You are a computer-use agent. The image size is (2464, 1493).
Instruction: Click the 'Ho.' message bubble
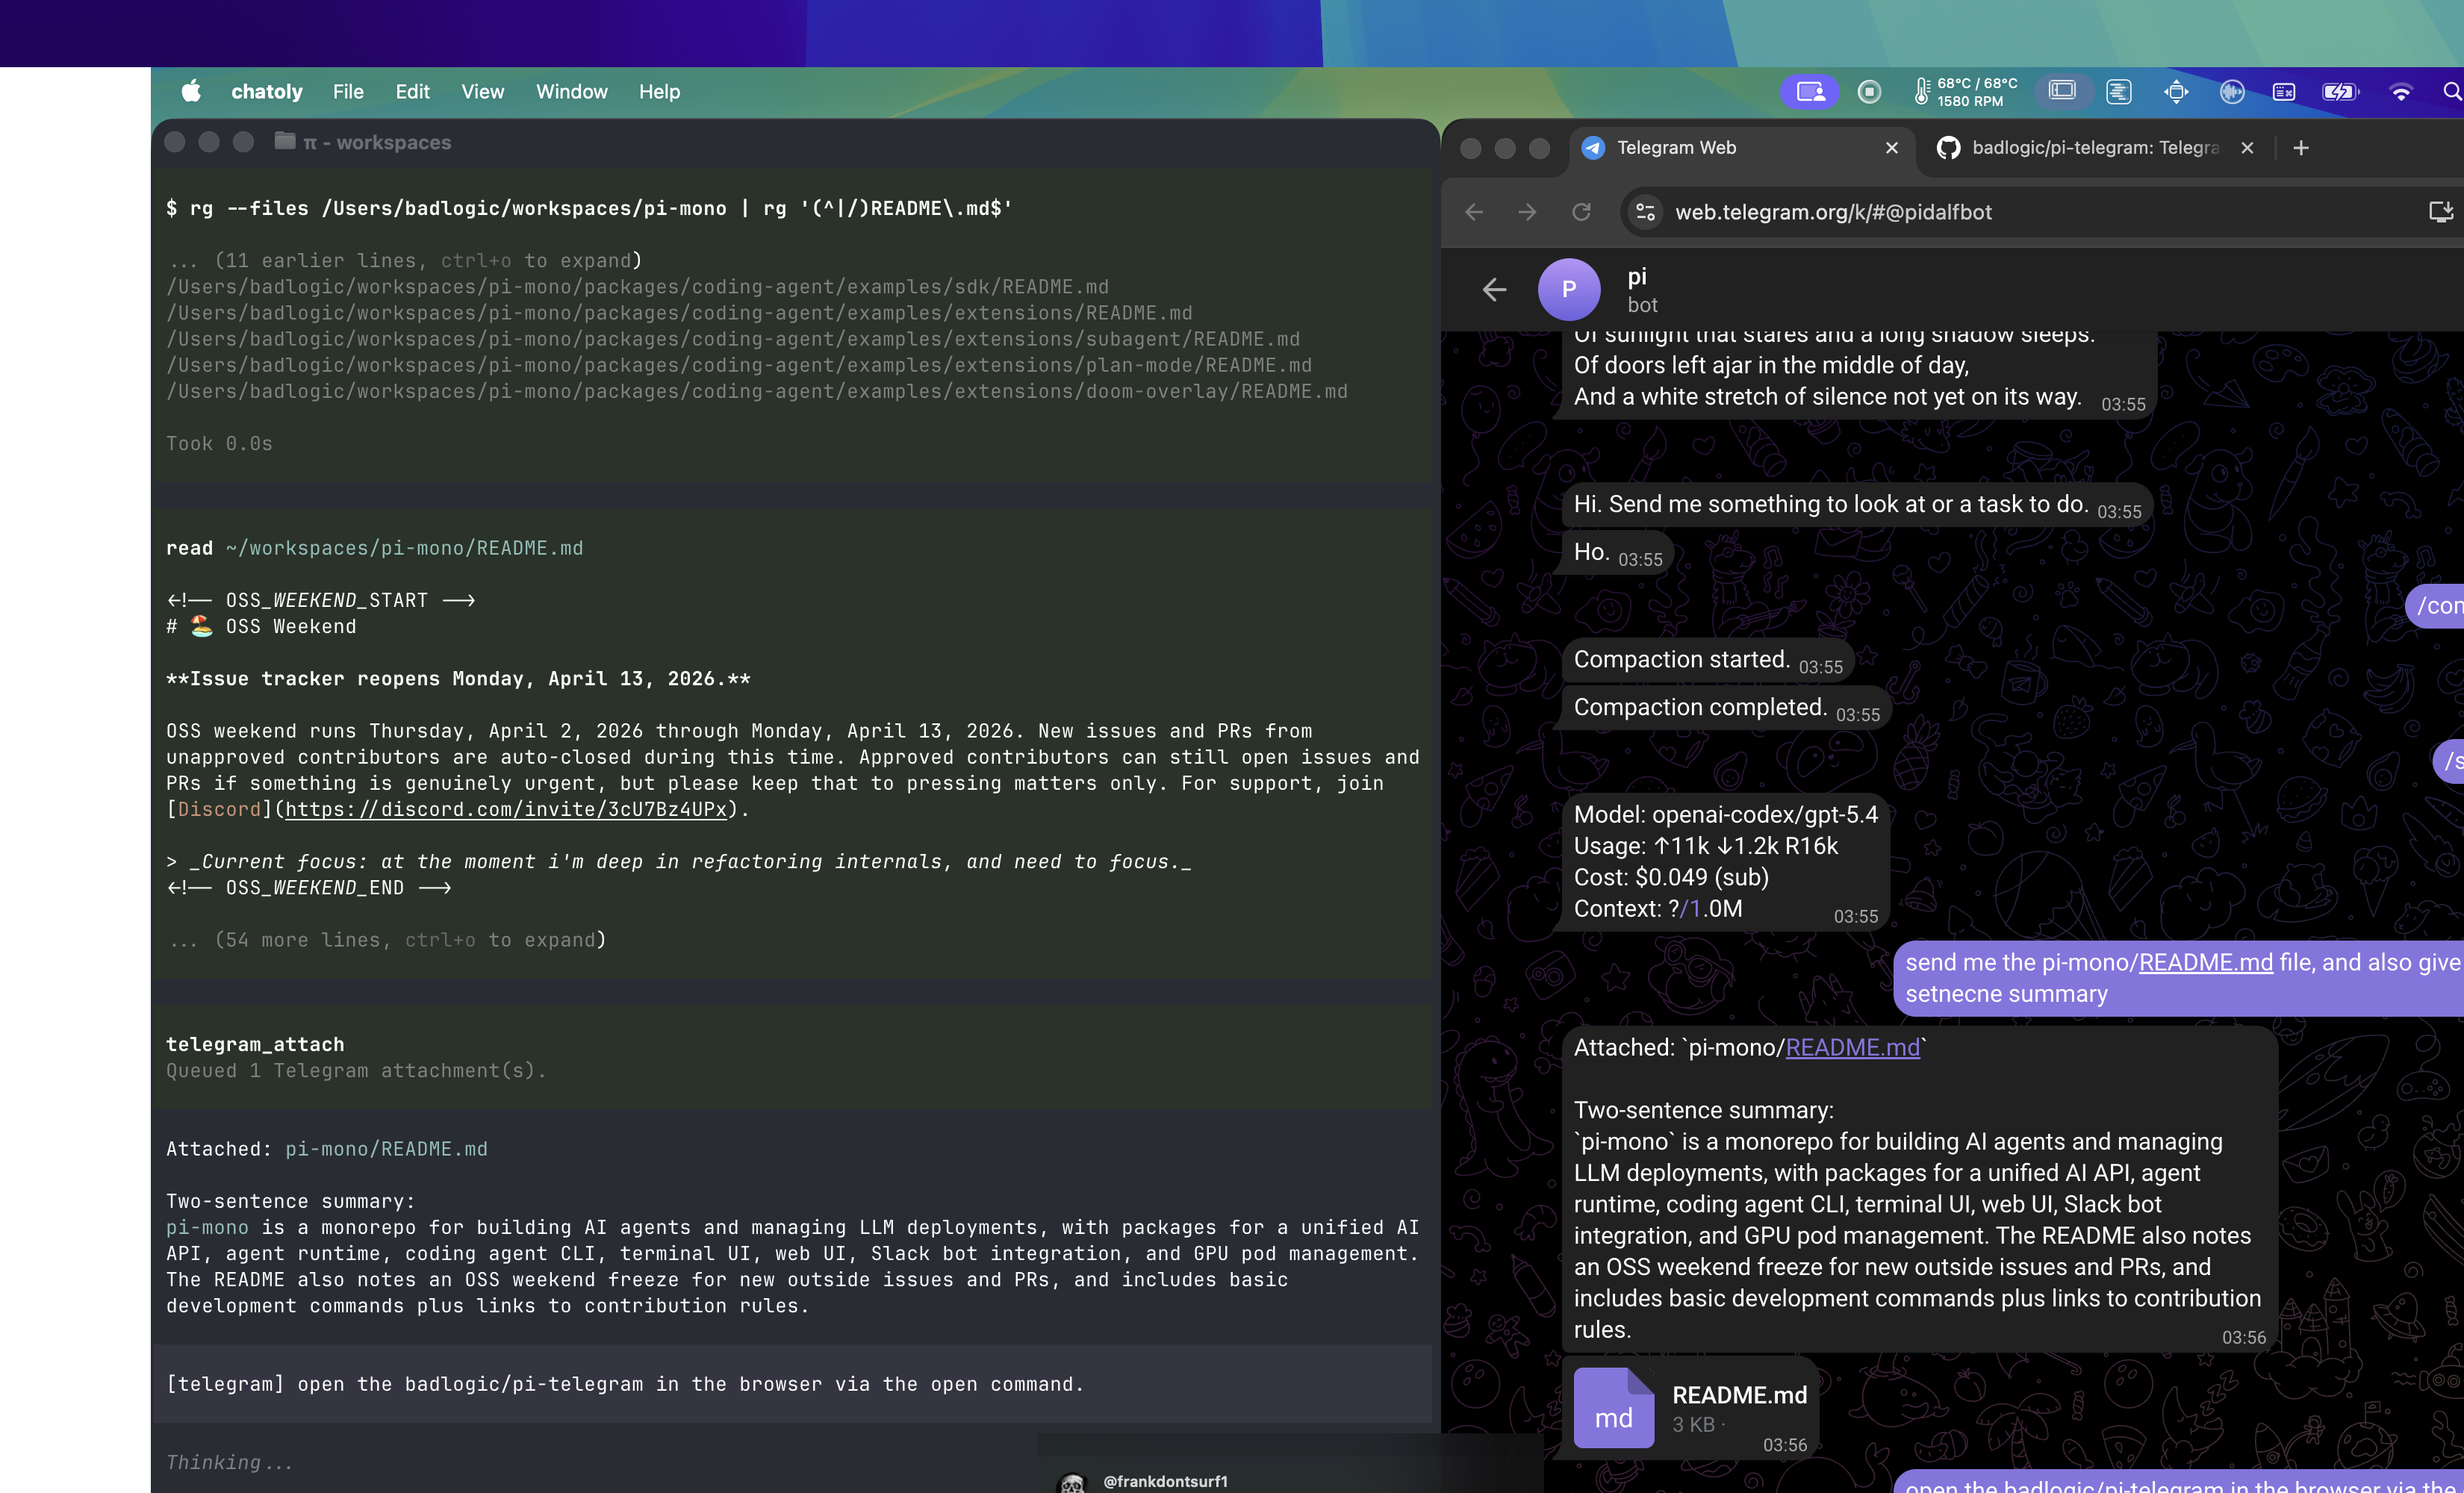click(x=1617, y=553)
